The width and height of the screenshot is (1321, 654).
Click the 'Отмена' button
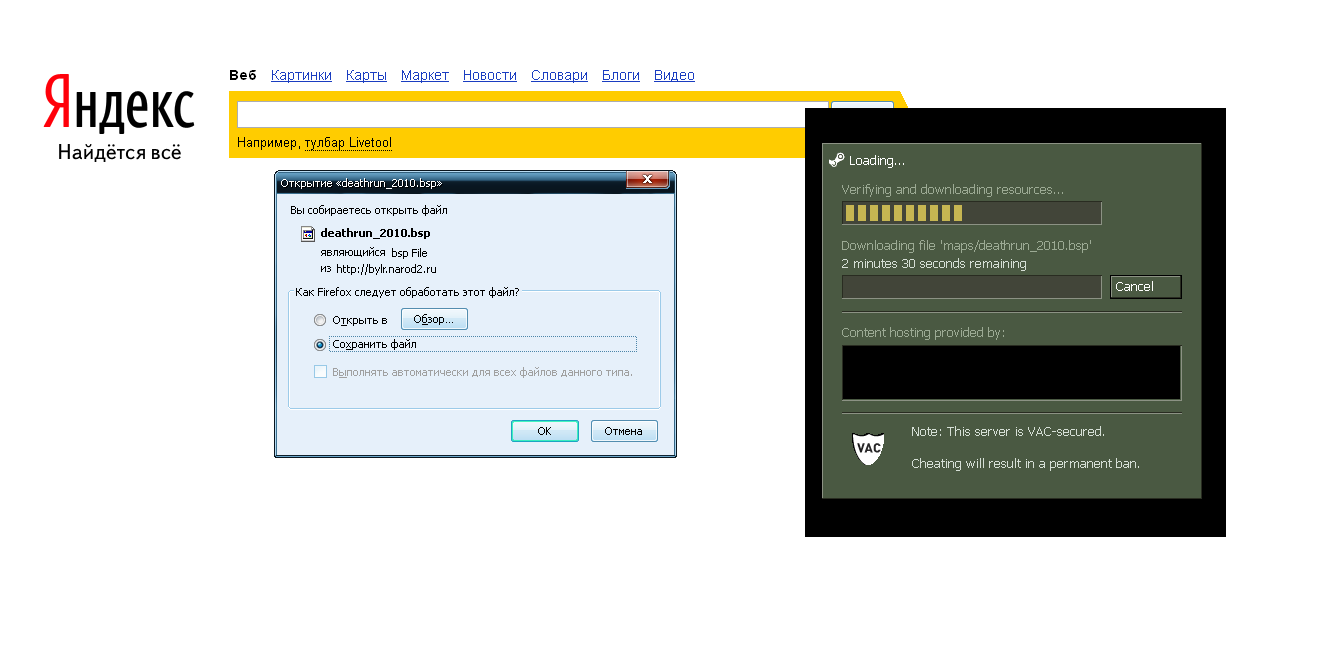[624, 431]
